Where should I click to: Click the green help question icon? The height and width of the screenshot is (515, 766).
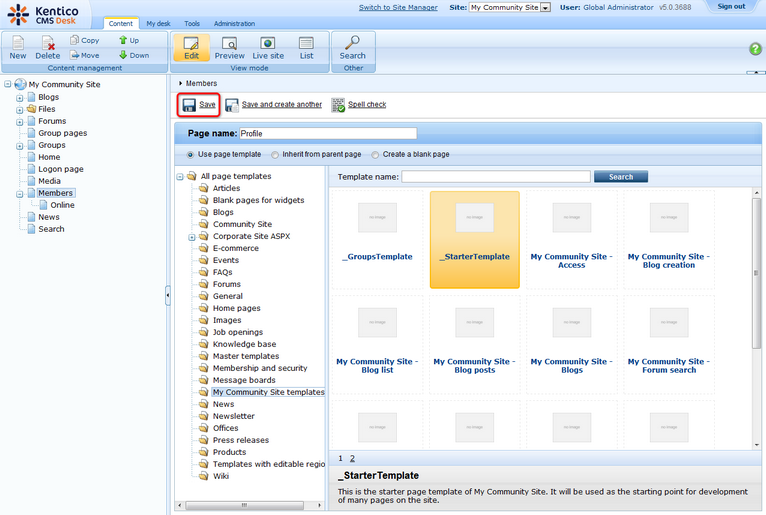coord(755,49)
